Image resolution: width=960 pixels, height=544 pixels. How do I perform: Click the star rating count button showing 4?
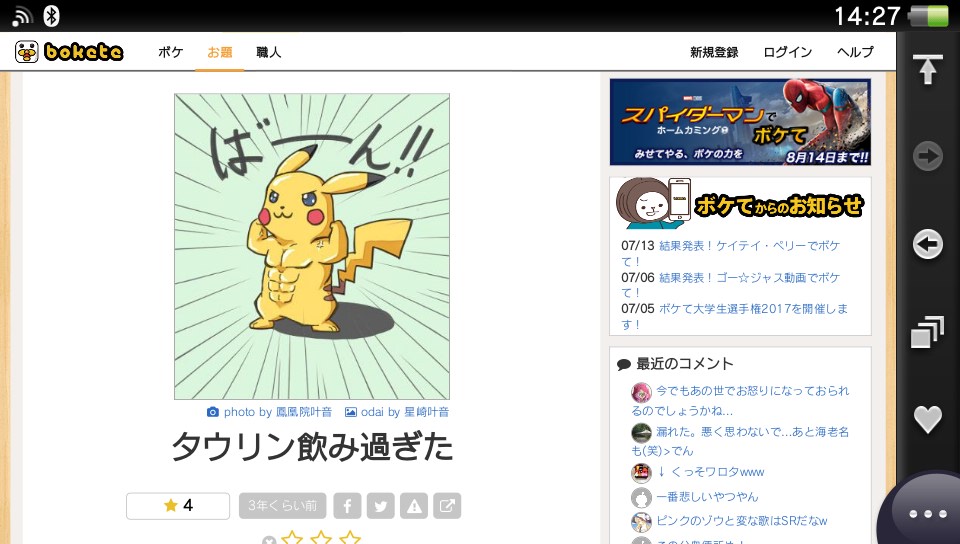[178, 505]
